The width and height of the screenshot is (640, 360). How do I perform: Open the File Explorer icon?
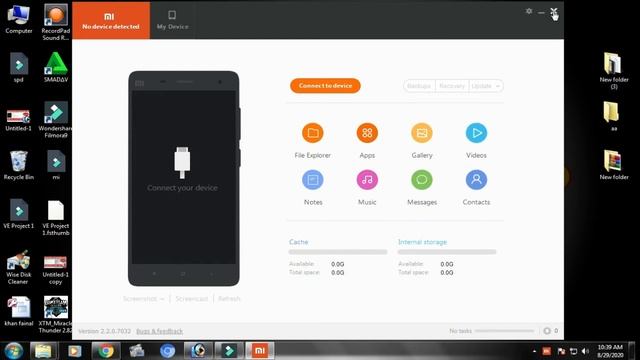click(313, 133)
